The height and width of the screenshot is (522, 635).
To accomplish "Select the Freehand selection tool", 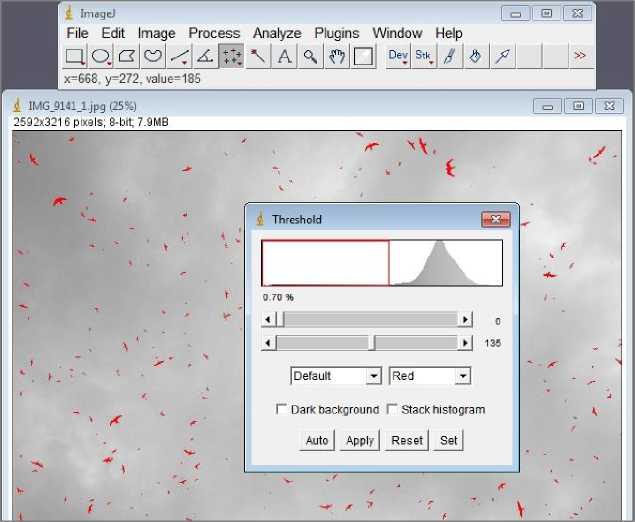I will [153, 56].
